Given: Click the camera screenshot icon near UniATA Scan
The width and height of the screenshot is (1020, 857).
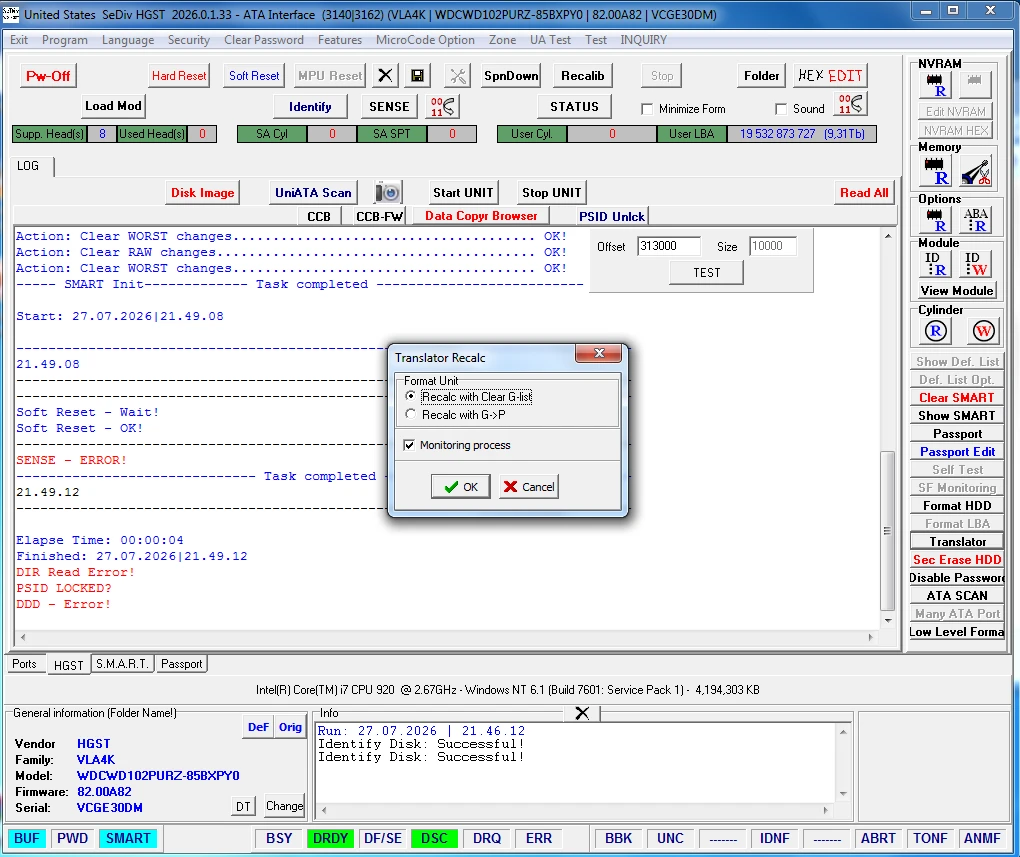Looking at the screenshot, I should [388, 193].
